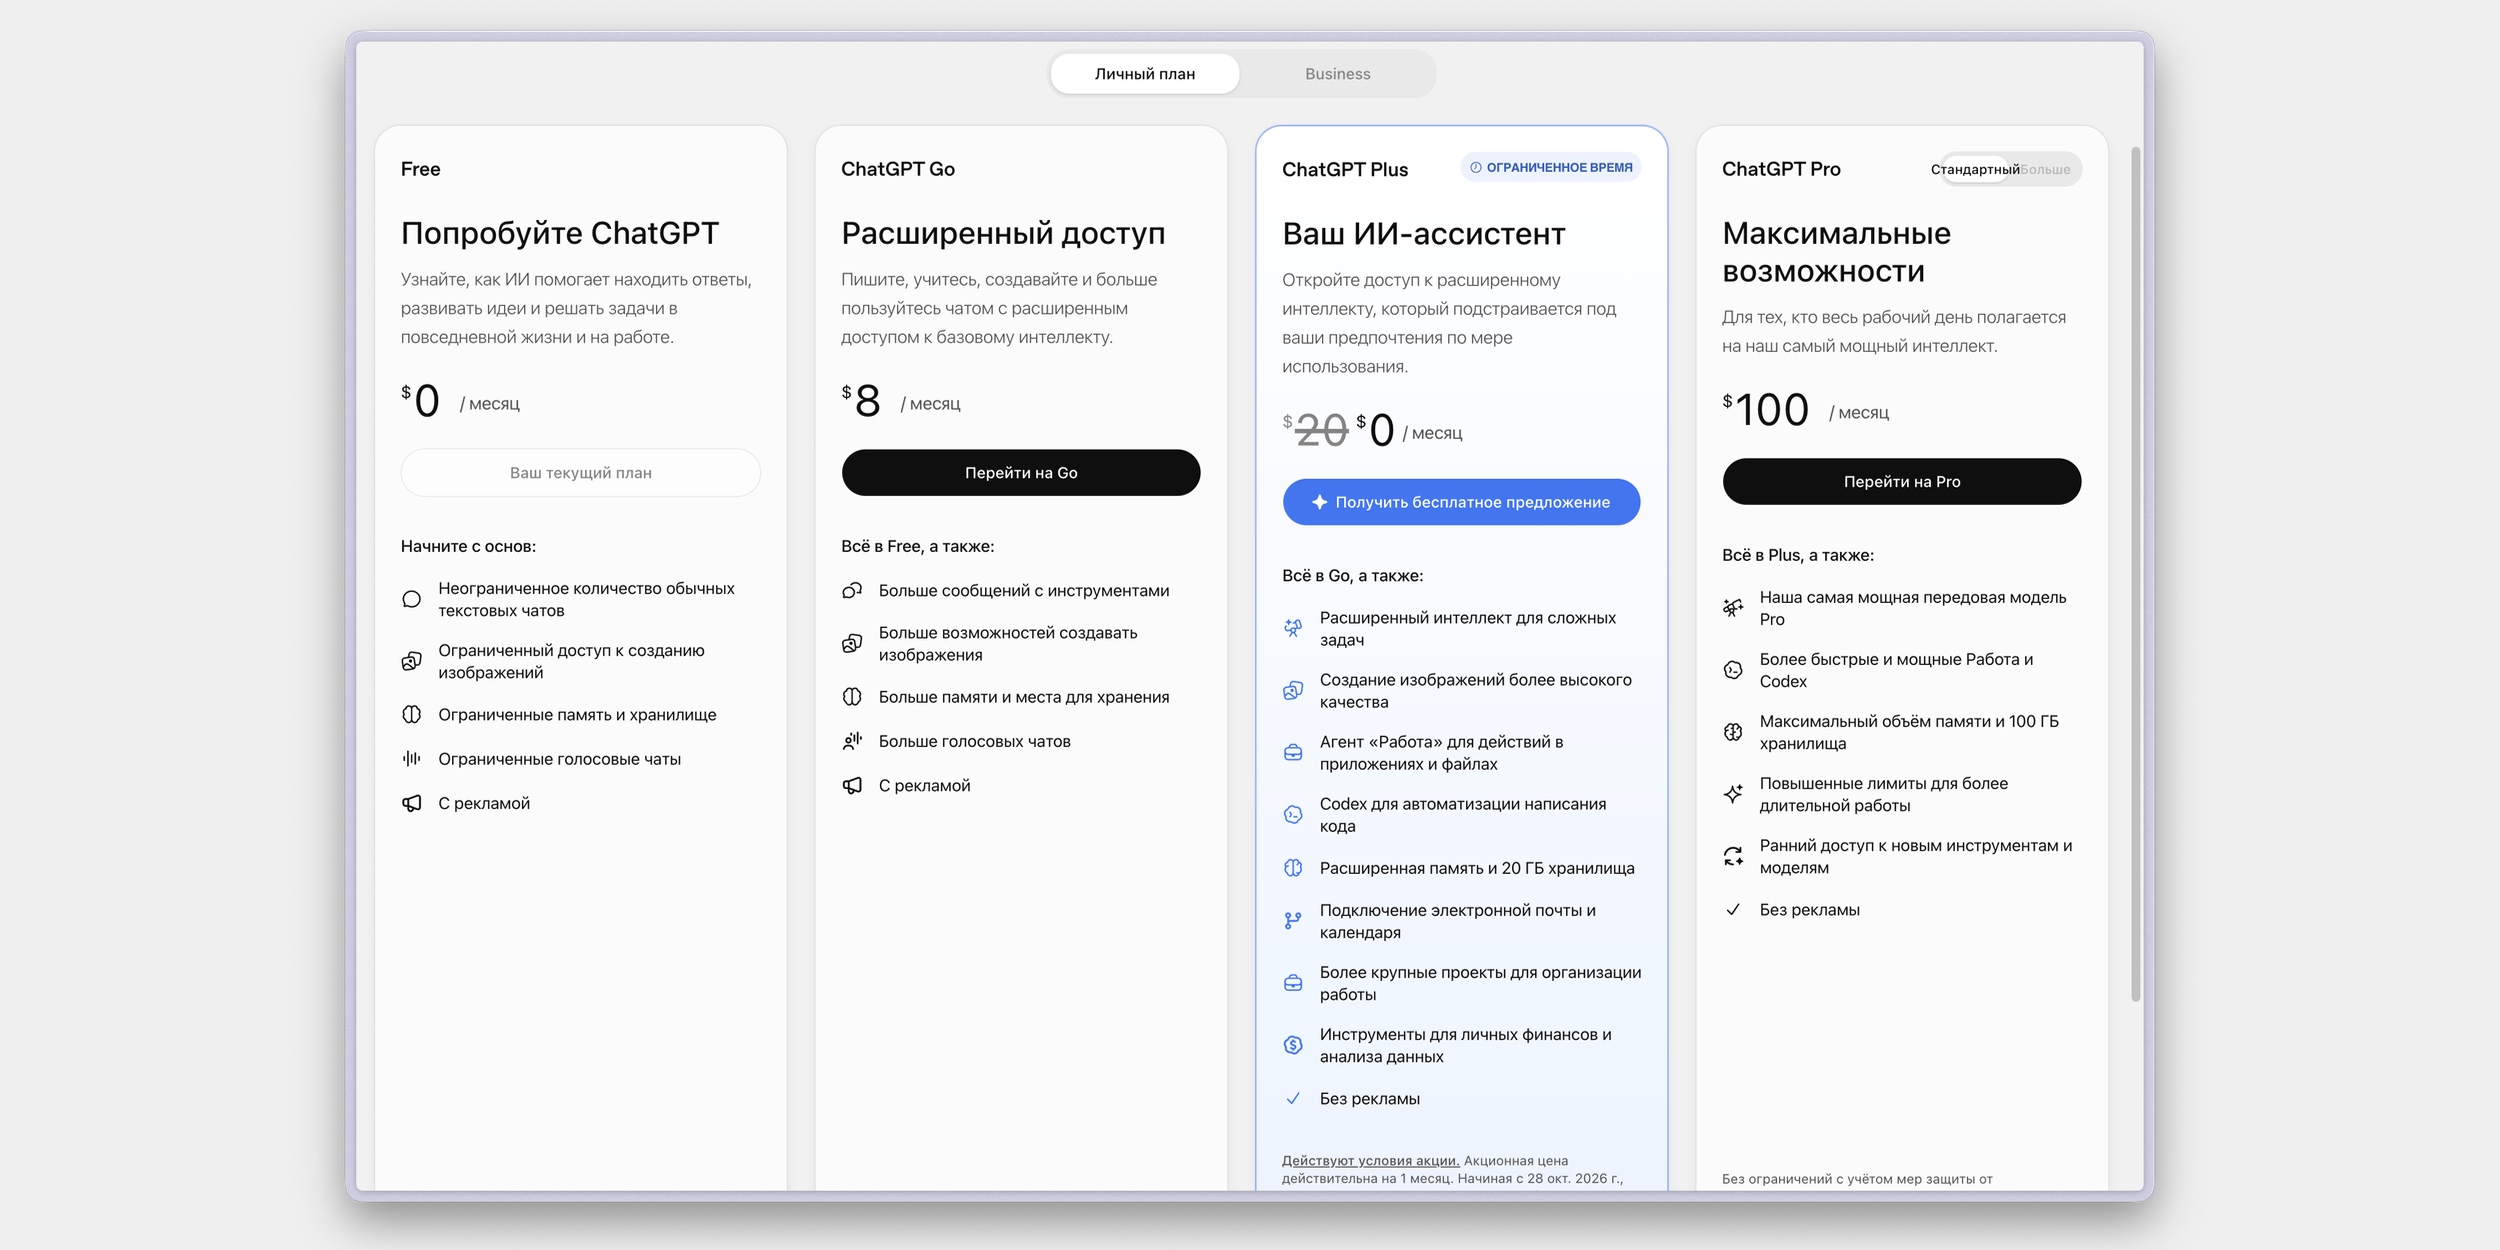Viewport: 2500px width, 1250px height.
Task: Click the telescope icon beside Расширенный интеллект
Action: (1293, 628)
